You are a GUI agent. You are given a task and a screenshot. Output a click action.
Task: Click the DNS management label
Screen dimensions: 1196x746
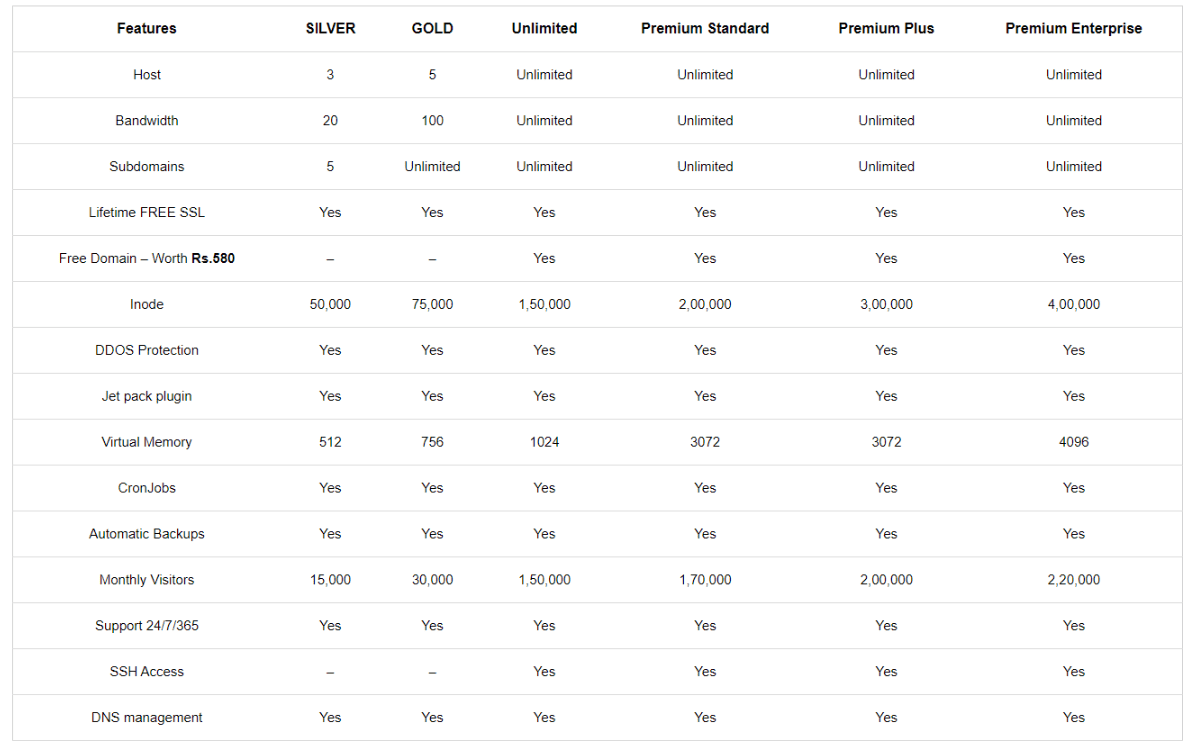point(146,717)
